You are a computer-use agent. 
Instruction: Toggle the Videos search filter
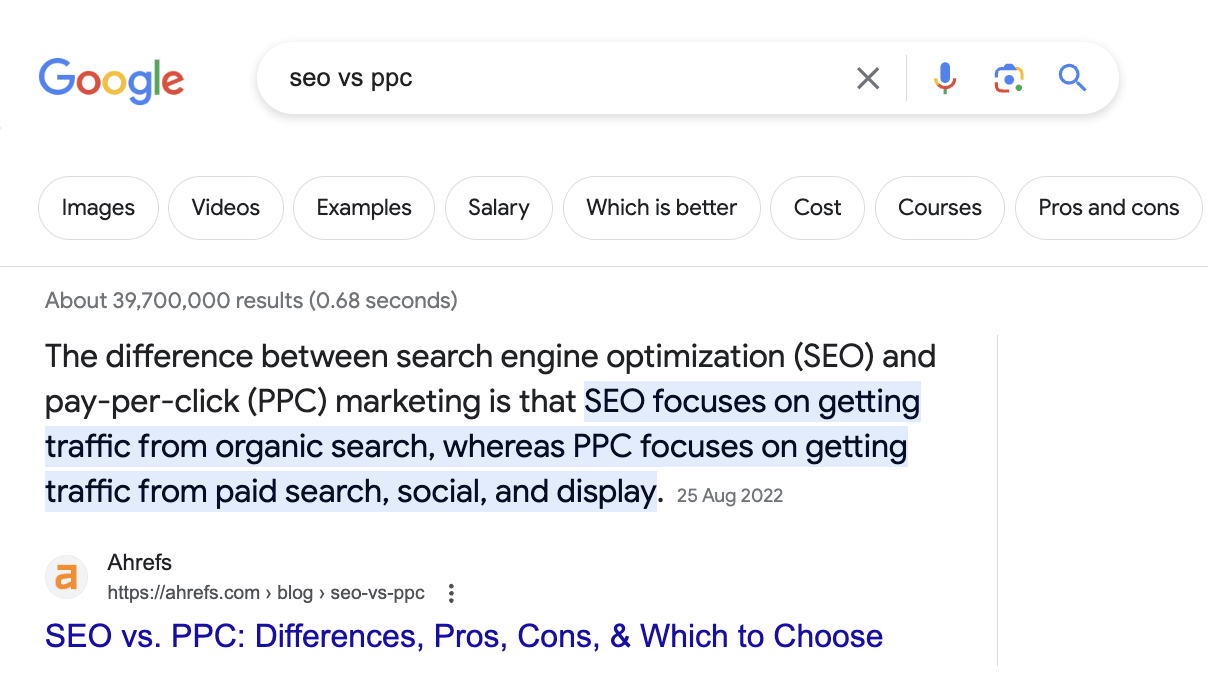[x=225, y=207]
